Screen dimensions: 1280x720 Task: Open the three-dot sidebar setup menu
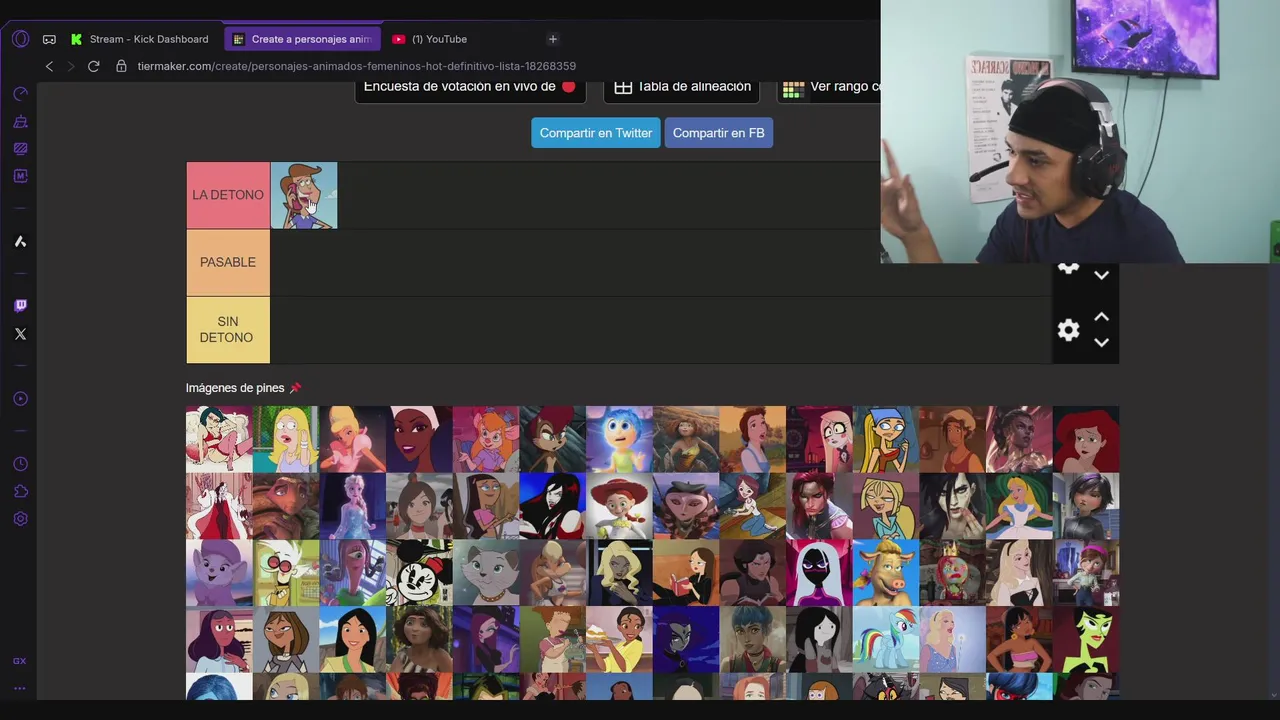tap(20, 688)
